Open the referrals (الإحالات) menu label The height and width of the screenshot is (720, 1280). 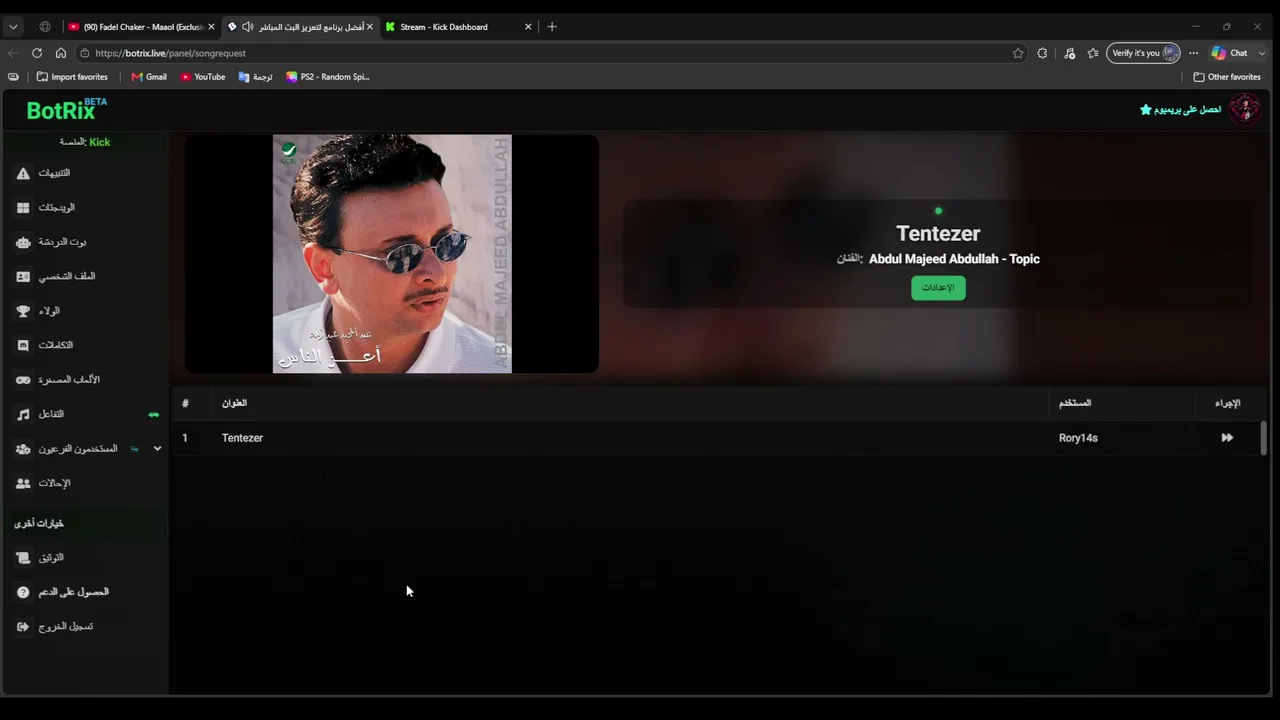[x=54, y=483]
